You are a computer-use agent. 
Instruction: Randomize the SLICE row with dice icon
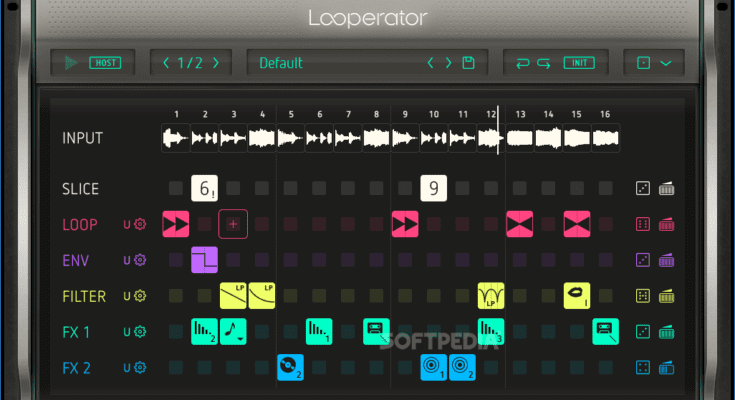click(644, 188)
